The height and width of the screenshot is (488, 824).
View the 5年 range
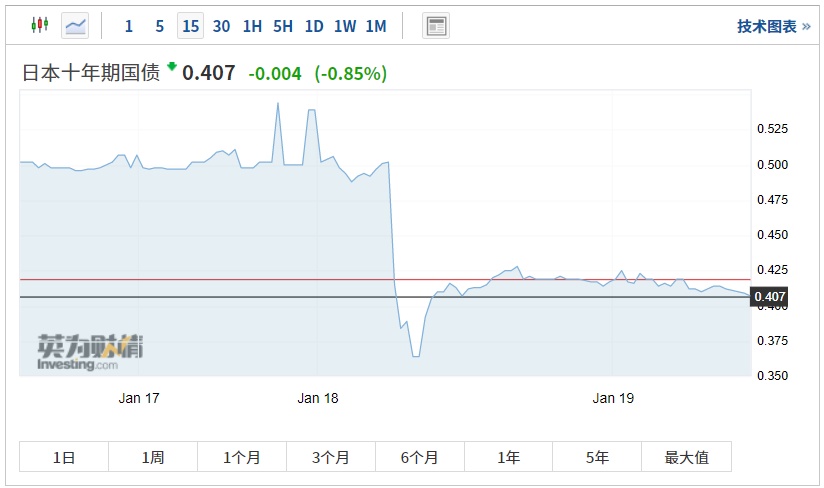click(x=598, y=457)
